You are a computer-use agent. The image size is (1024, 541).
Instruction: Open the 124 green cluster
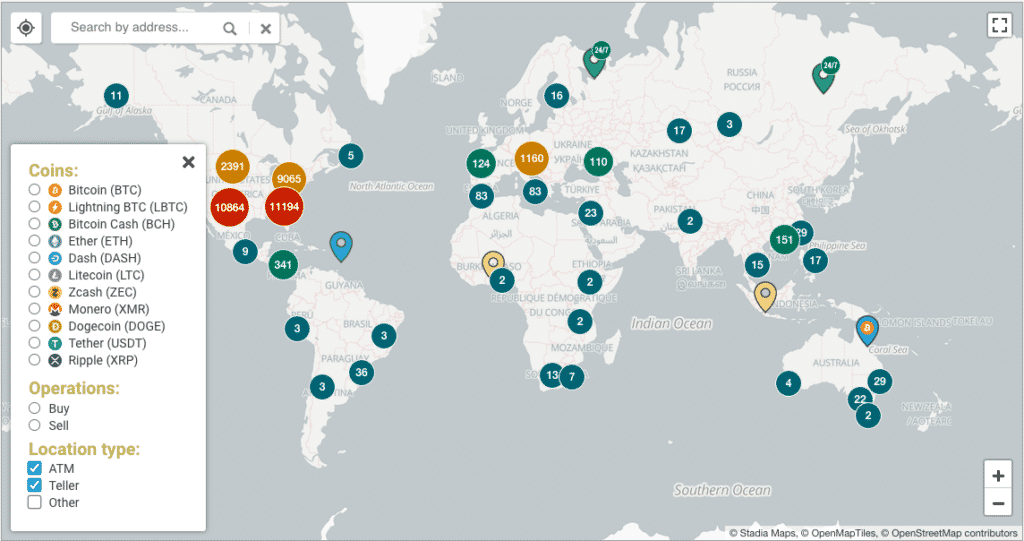[481, 163]
